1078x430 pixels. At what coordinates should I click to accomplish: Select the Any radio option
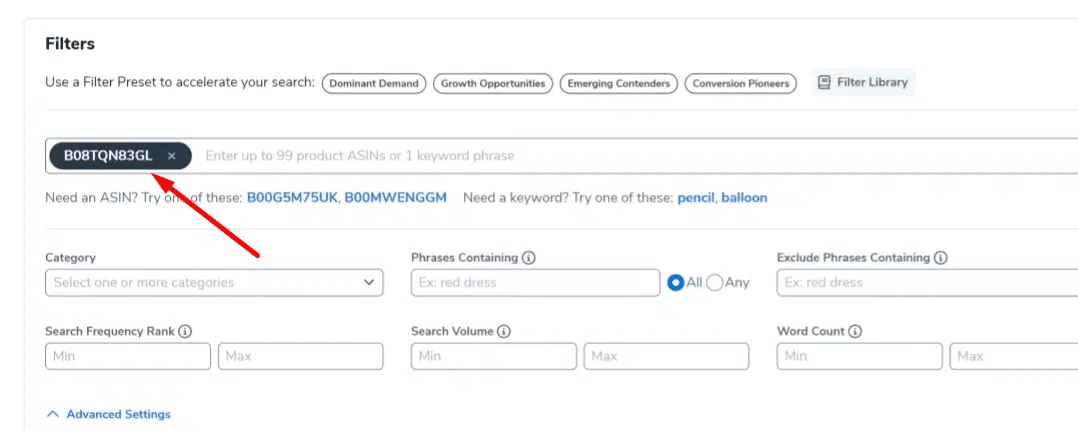click(x=714, y=283)
